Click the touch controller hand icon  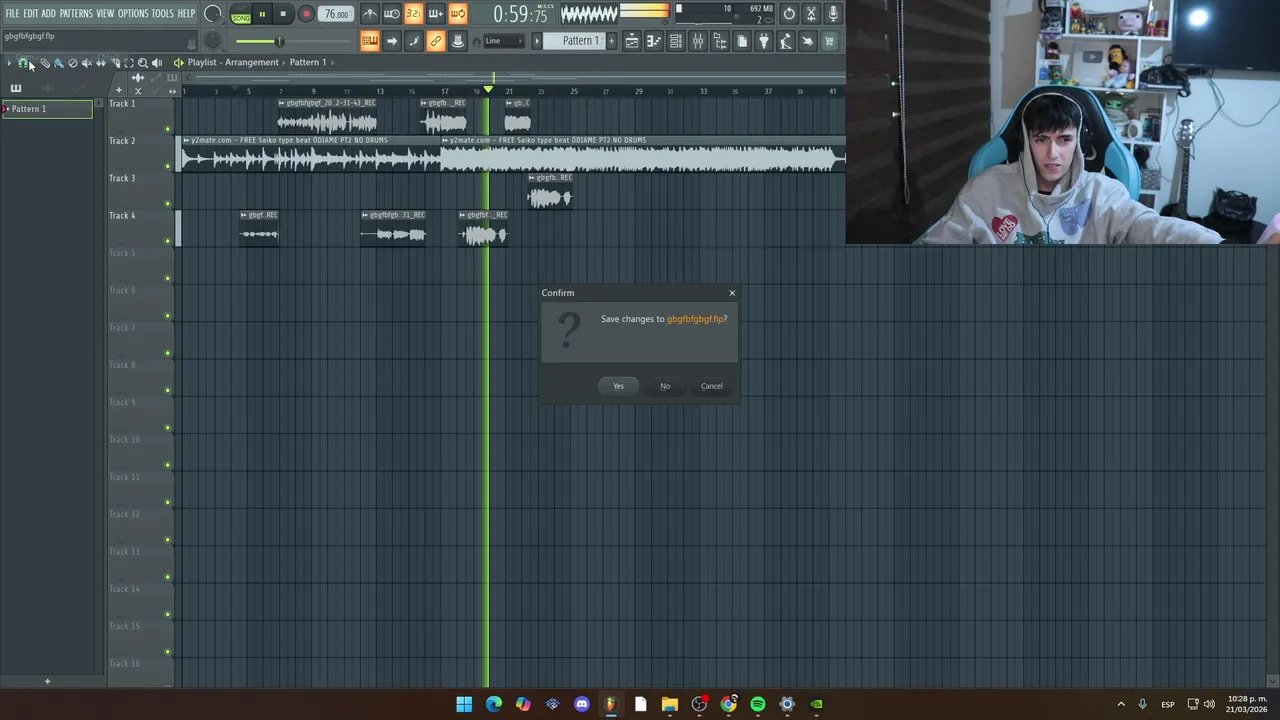[808, 40]
